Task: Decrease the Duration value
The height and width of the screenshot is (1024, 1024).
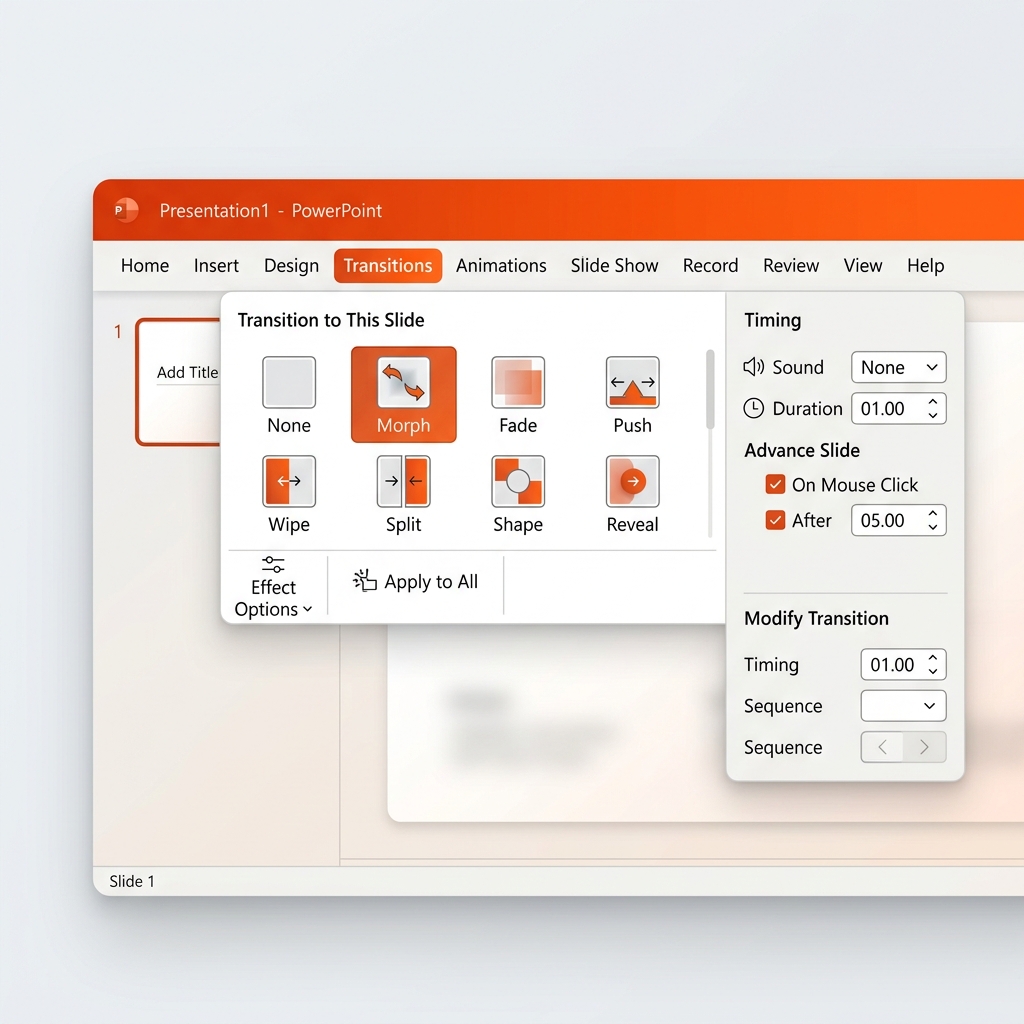Action: click(933, 415)
